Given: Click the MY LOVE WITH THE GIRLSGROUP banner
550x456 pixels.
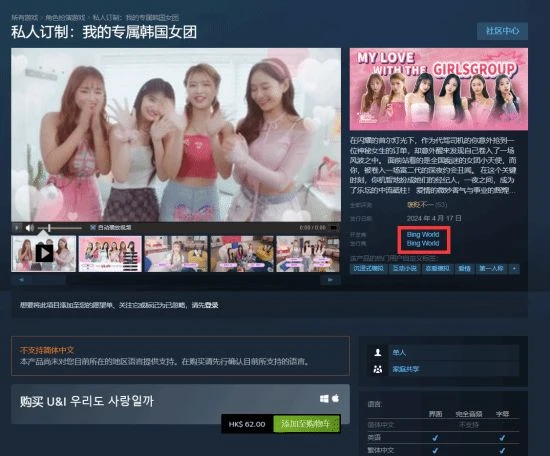Looking at the screenshot, I should coord(439,89).
